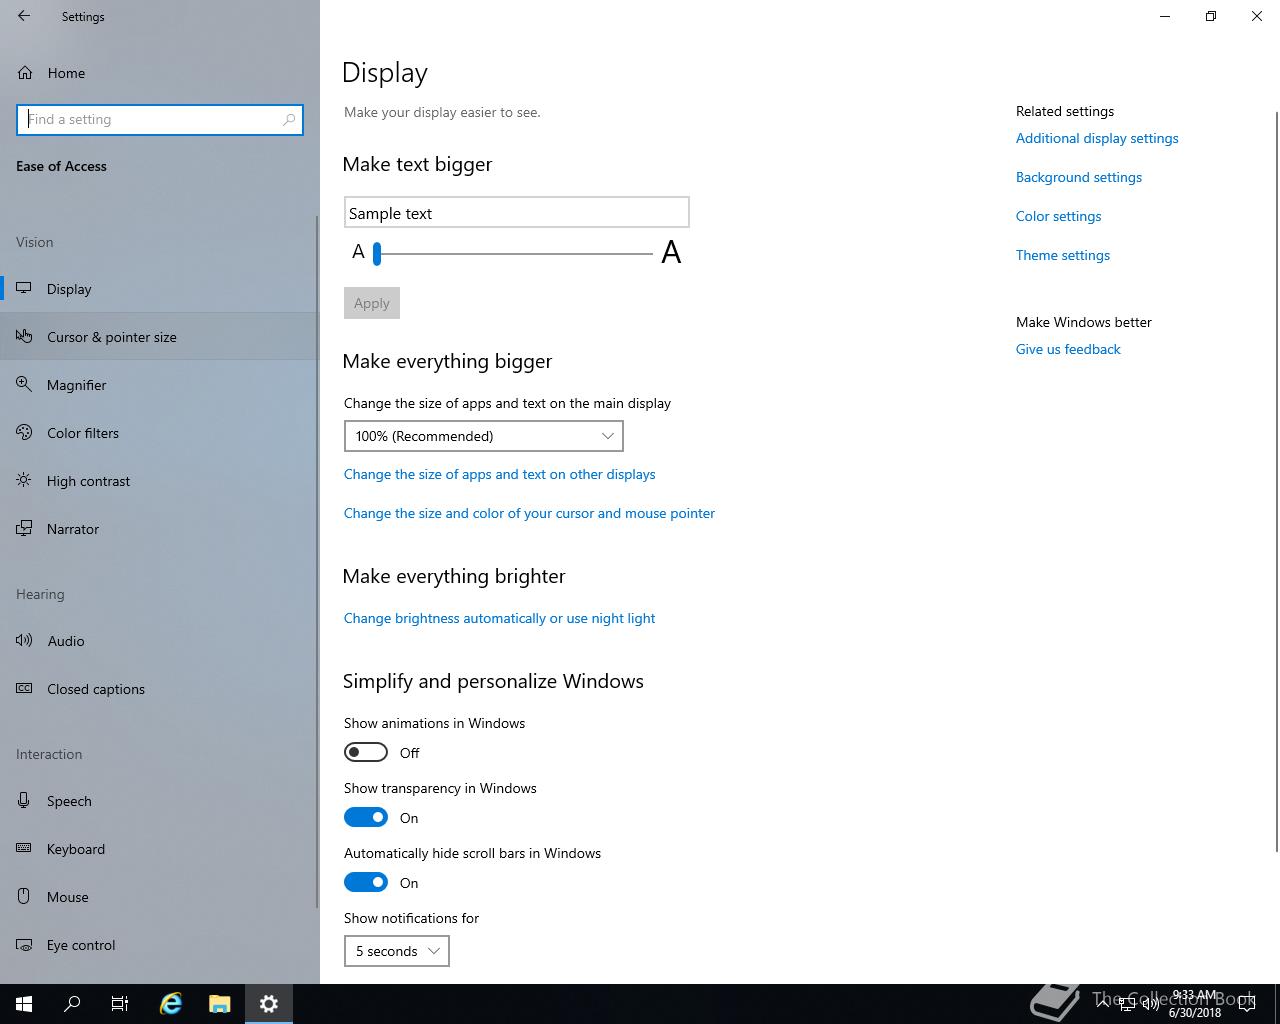Click the Mouse icon in sidebar
The height and width of the screenshot is (1024, 1280).
point(24,897)
